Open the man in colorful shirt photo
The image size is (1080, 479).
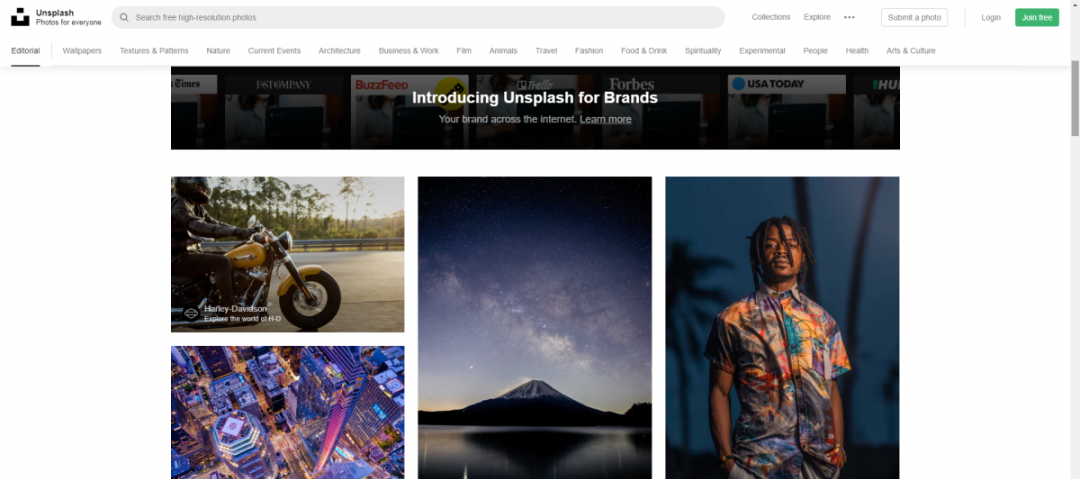pos(782,327)
